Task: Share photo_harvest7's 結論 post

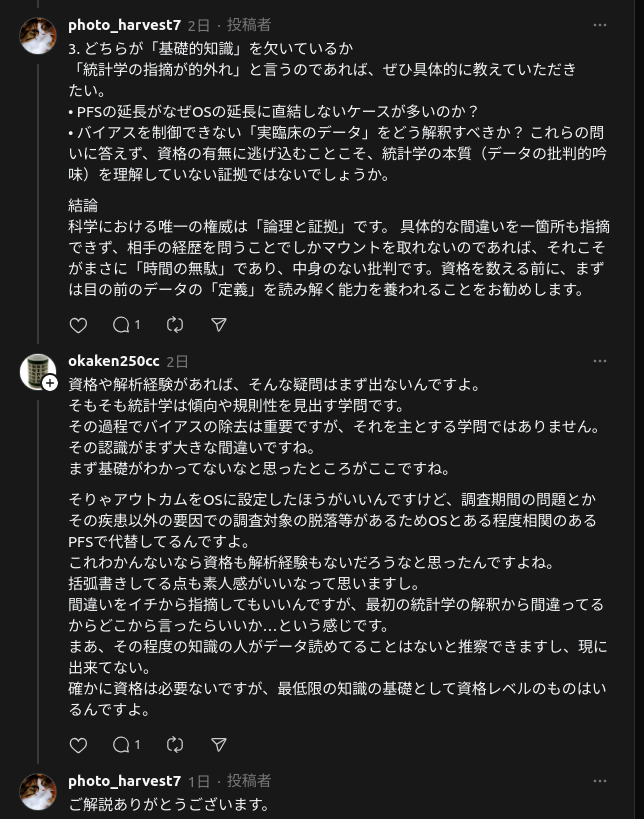Action: point(219,325)
